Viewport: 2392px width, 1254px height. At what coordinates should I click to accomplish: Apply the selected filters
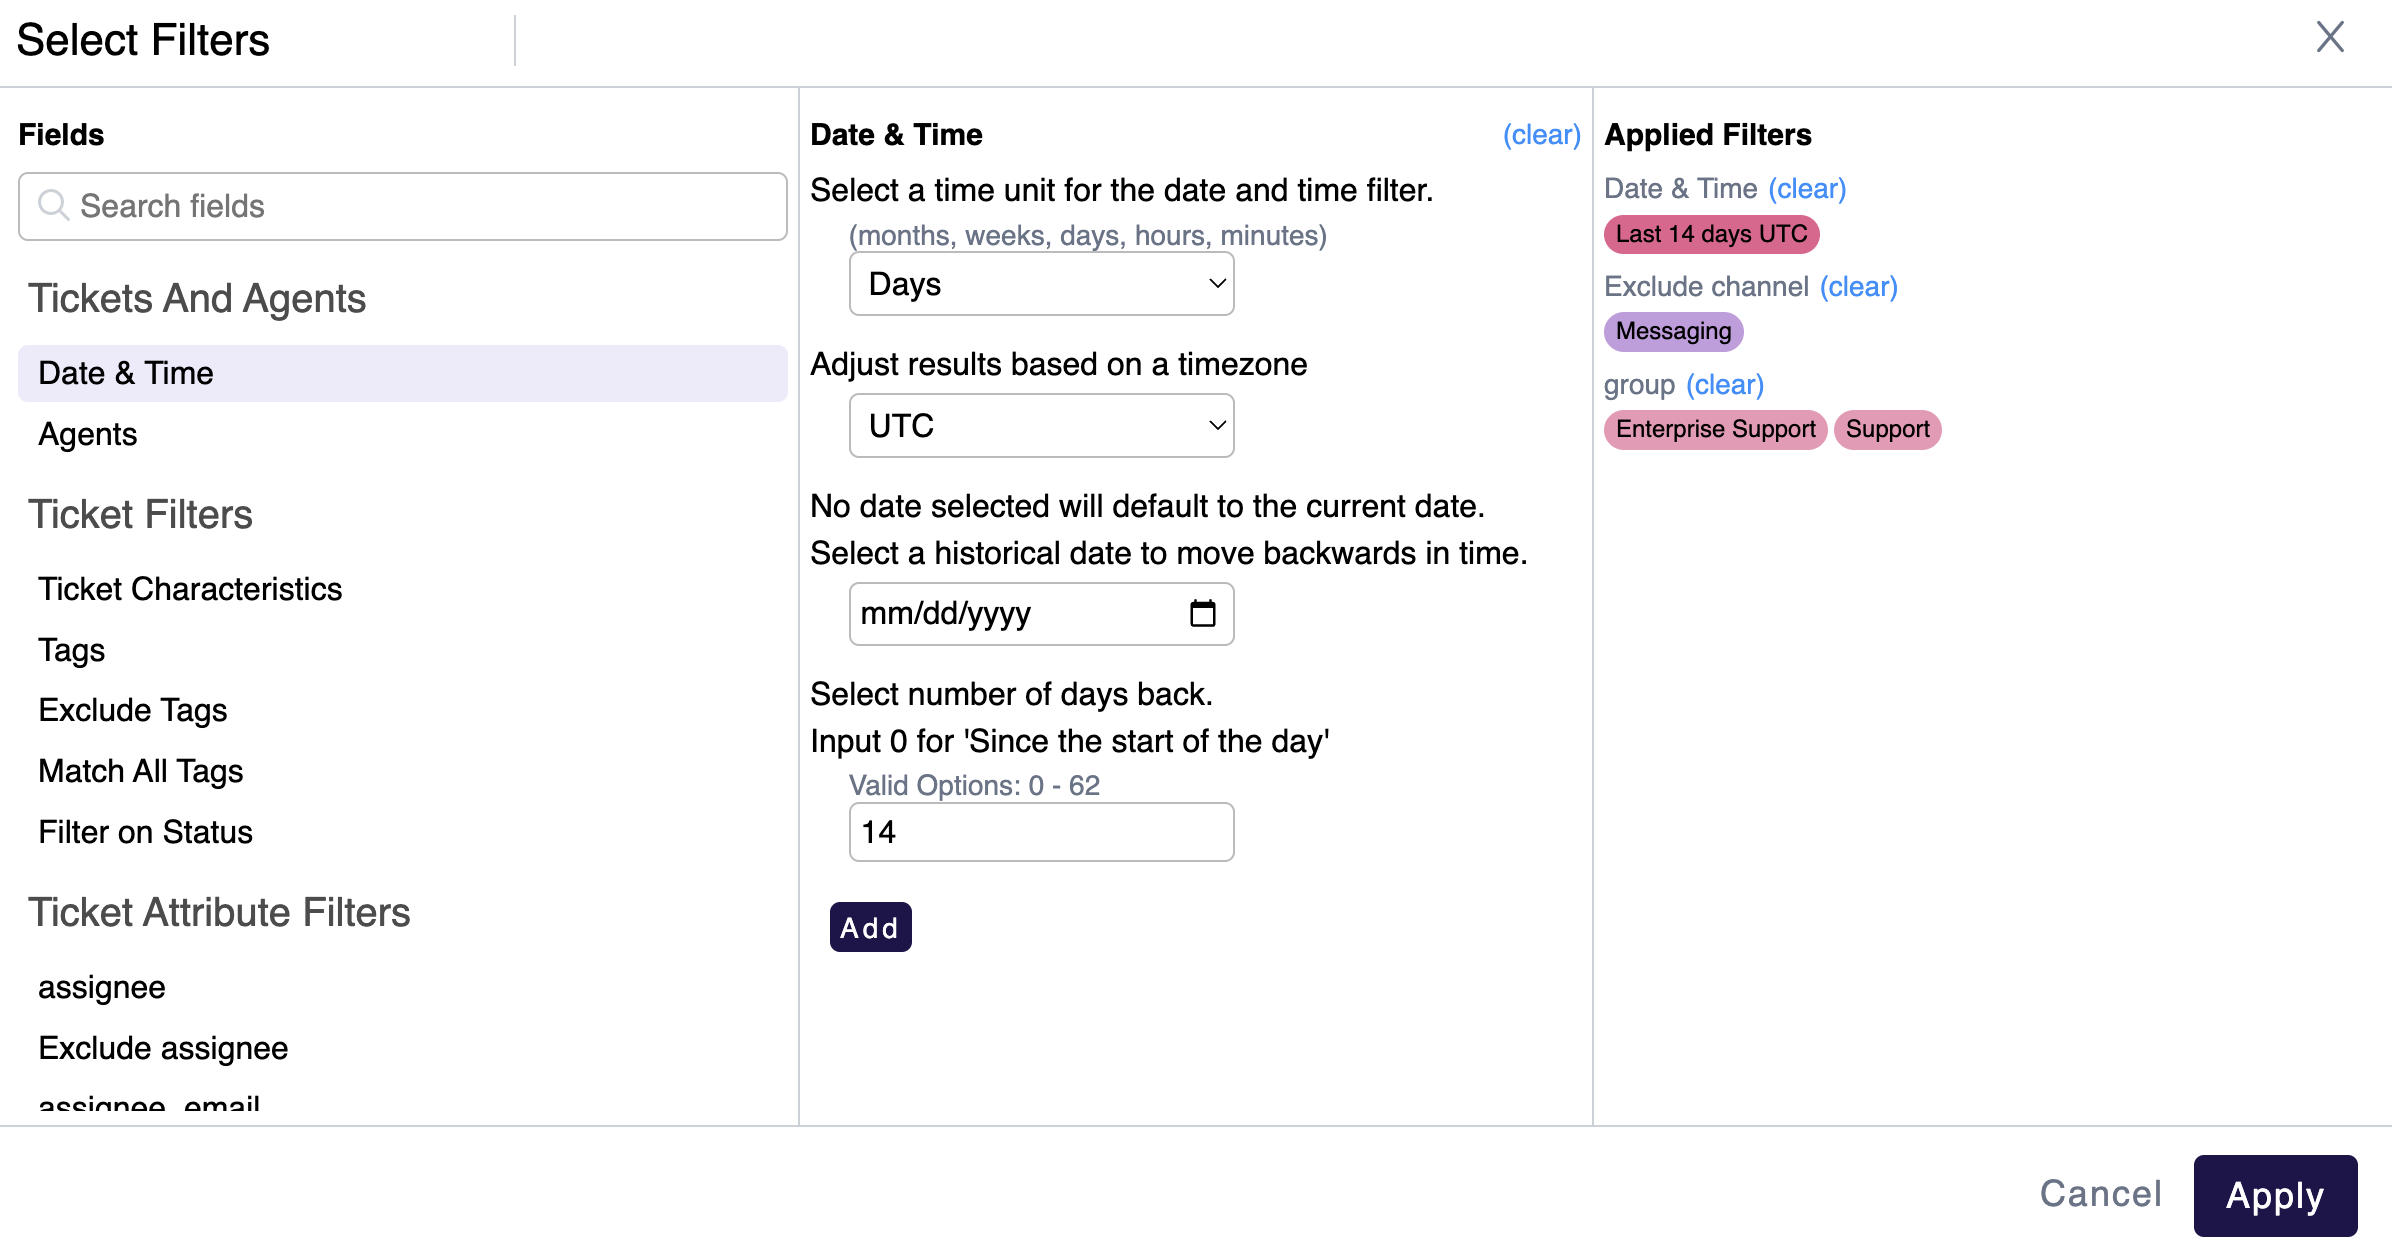2275,1194
